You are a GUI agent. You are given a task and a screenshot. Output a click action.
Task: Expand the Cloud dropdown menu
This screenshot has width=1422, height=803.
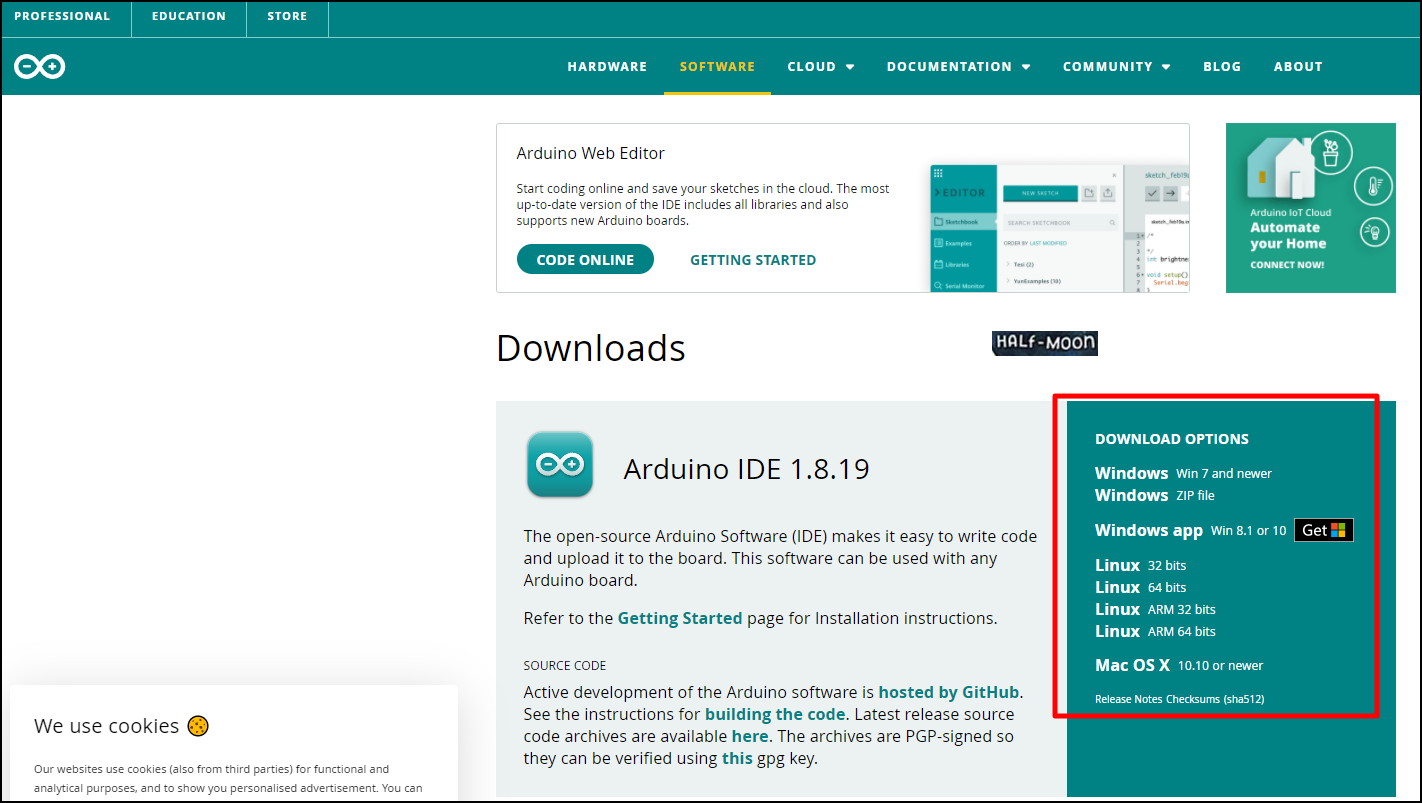[821, 67]
